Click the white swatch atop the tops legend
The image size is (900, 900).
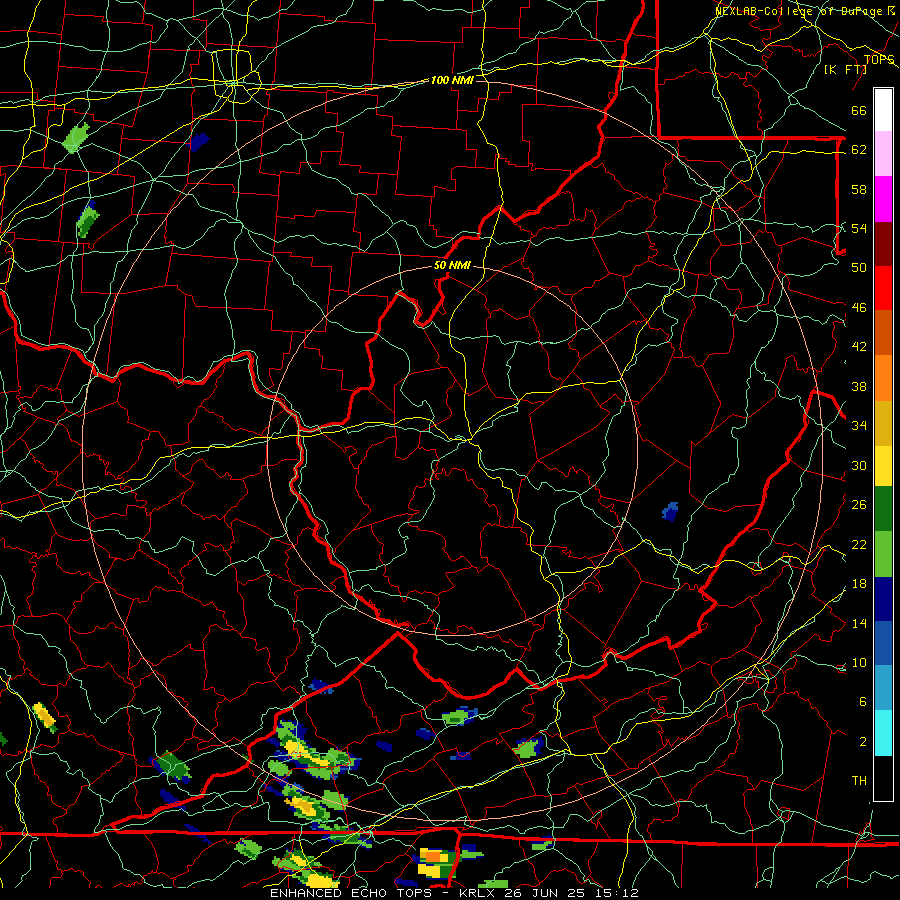pyautogui.click(x=883, y=110)
